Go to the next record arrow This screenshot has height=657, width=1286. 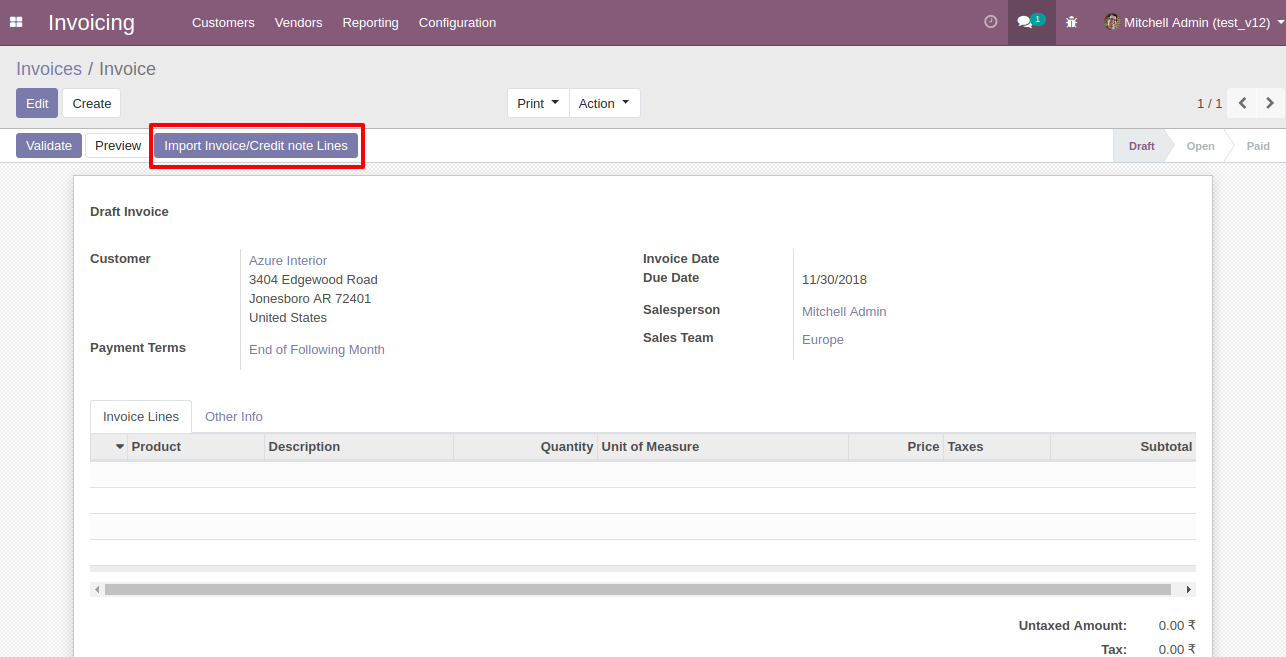(x=1270, y=103)
